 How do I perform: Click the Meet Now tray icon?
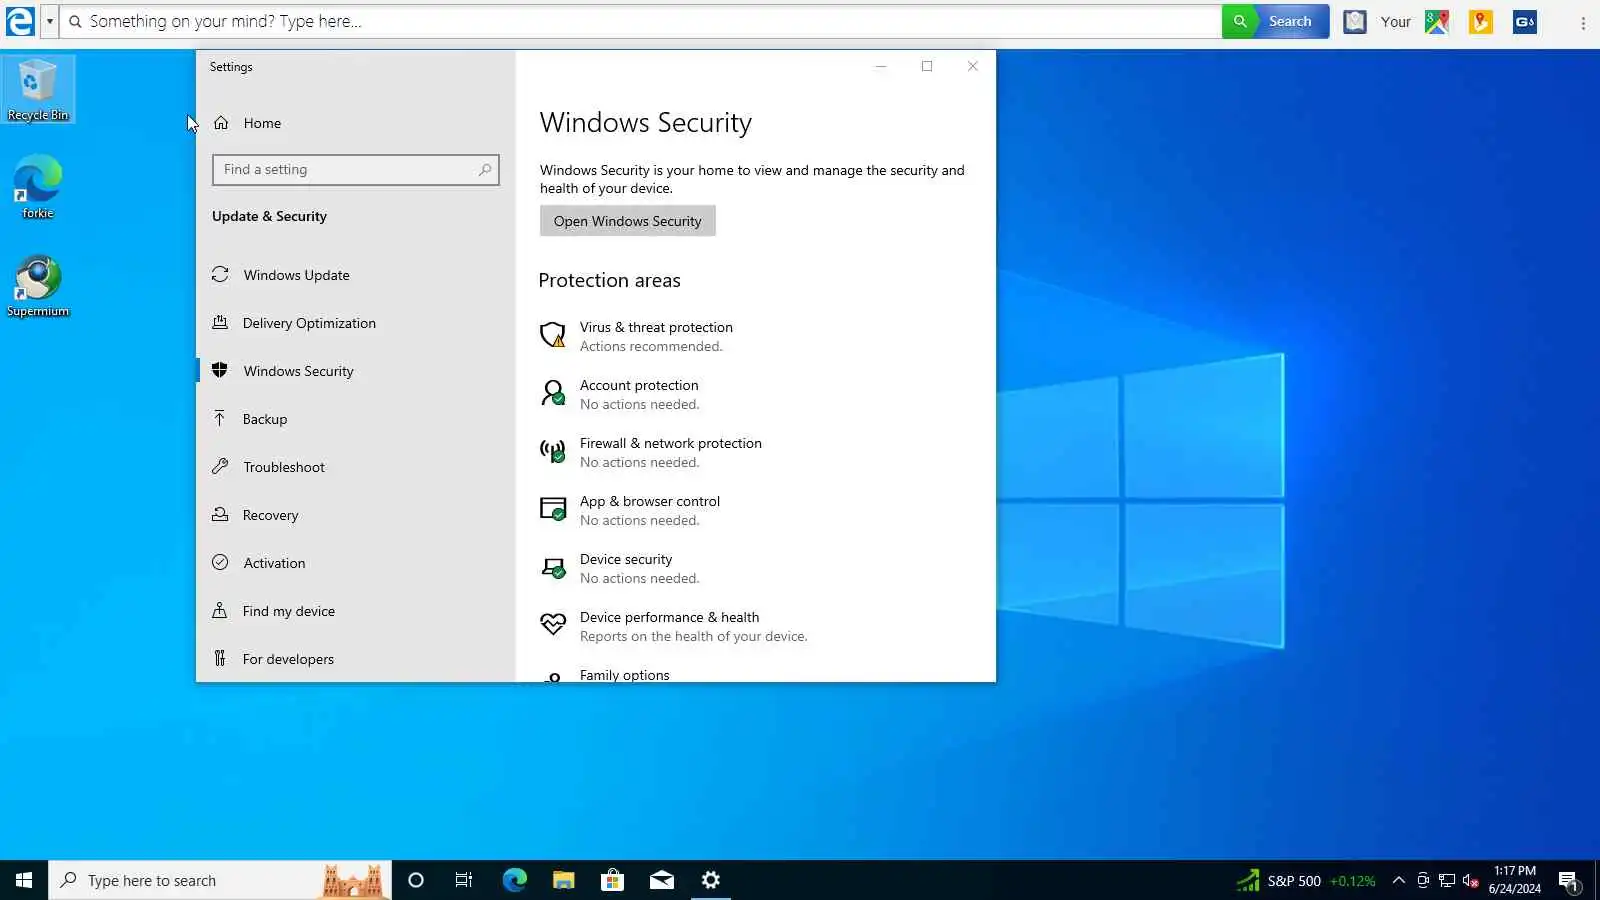(1423, 880)
